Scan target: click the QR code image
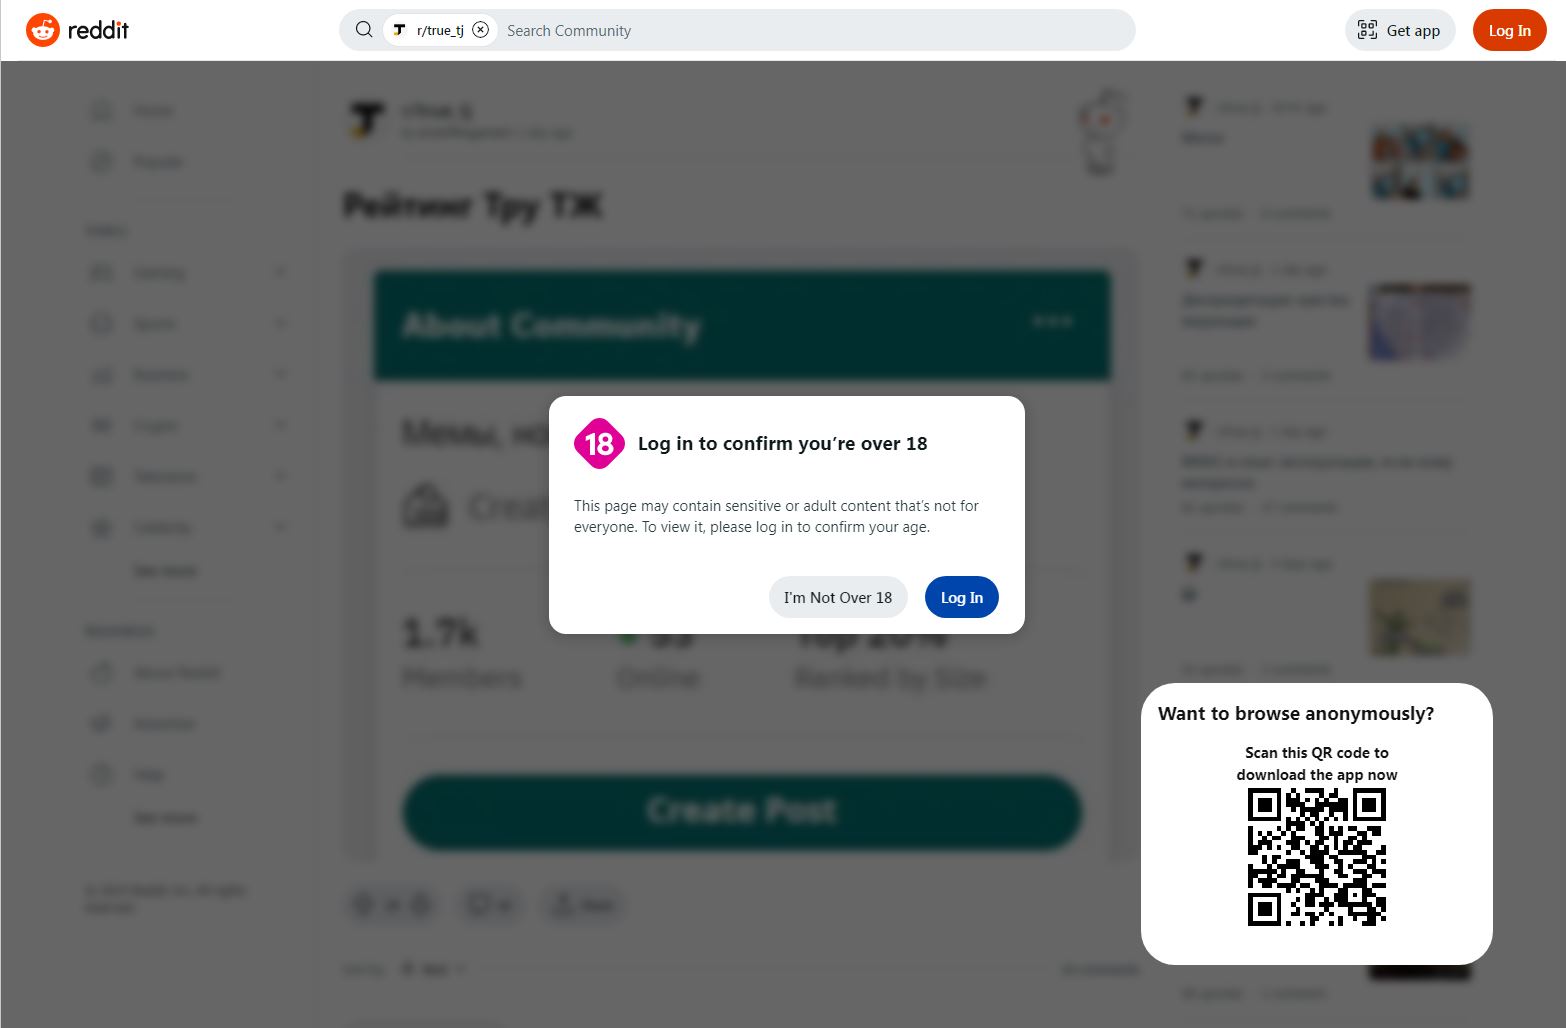1566x1028 pixels. point(1317,855)
